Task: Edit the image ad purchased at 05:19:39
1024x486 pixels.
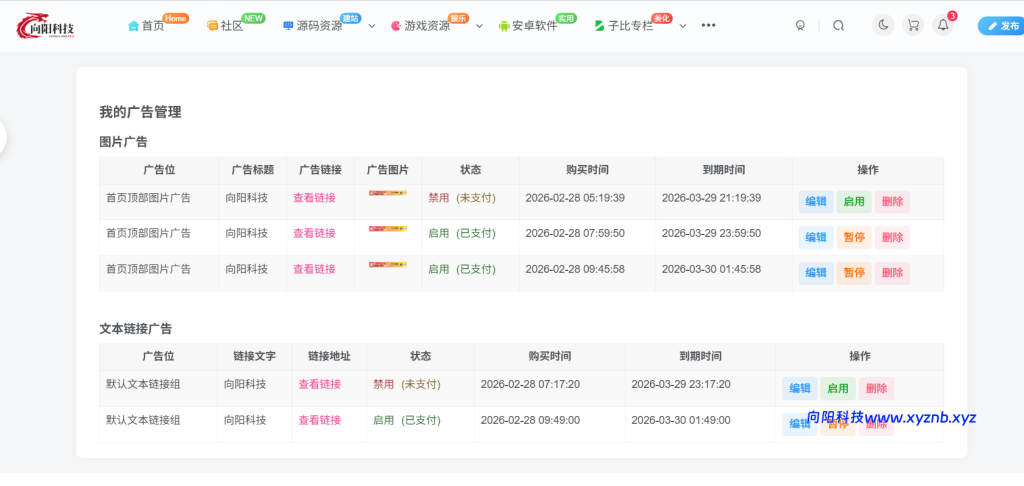Action: (816, 202)
